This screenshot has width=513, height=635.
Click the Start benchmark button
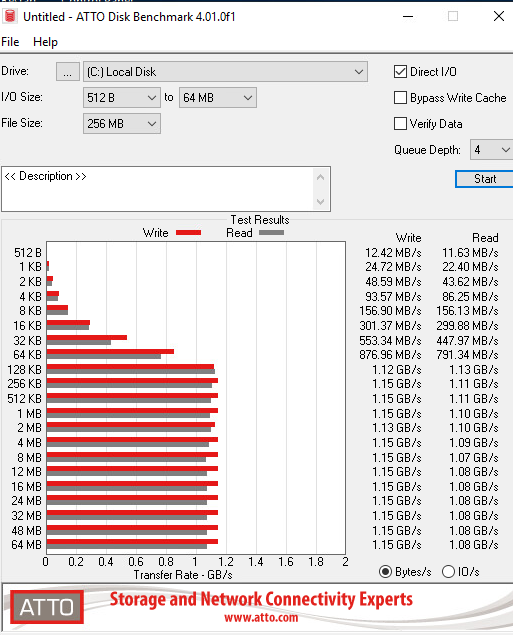point(484,179)
